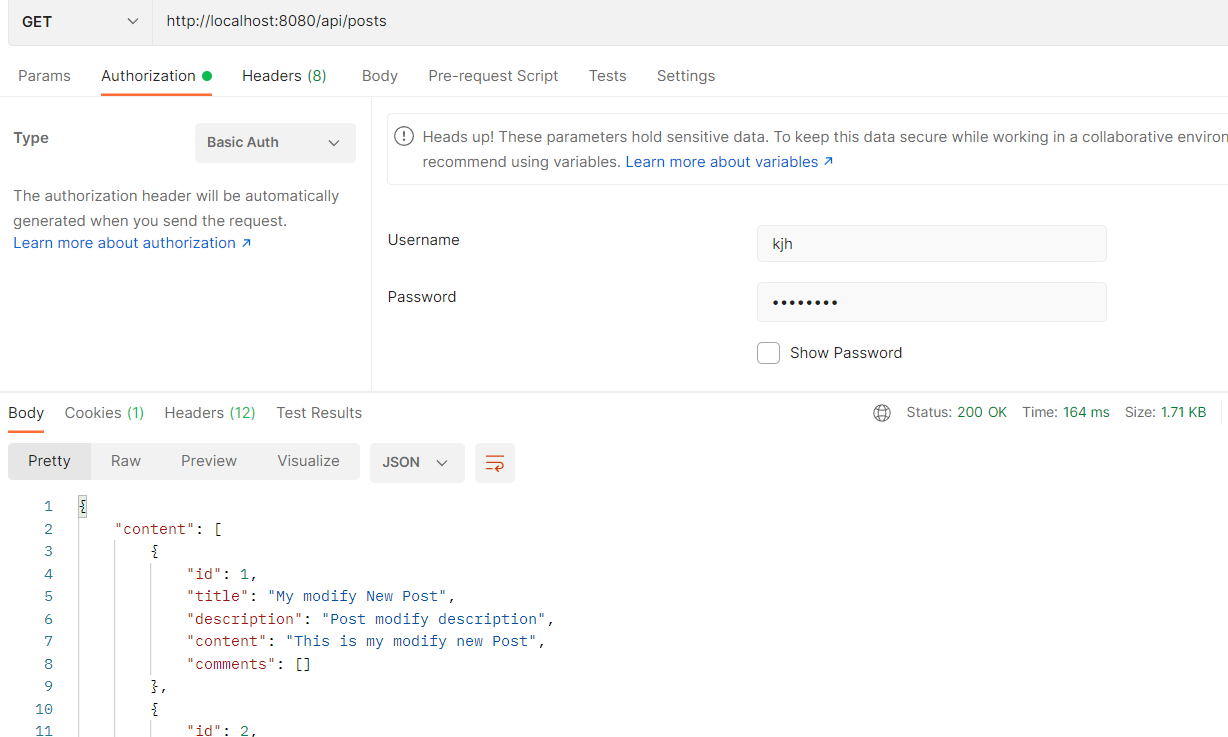Toggle the wrap lines icon
Screen dimensions: 1228x737
click(495, 463)
